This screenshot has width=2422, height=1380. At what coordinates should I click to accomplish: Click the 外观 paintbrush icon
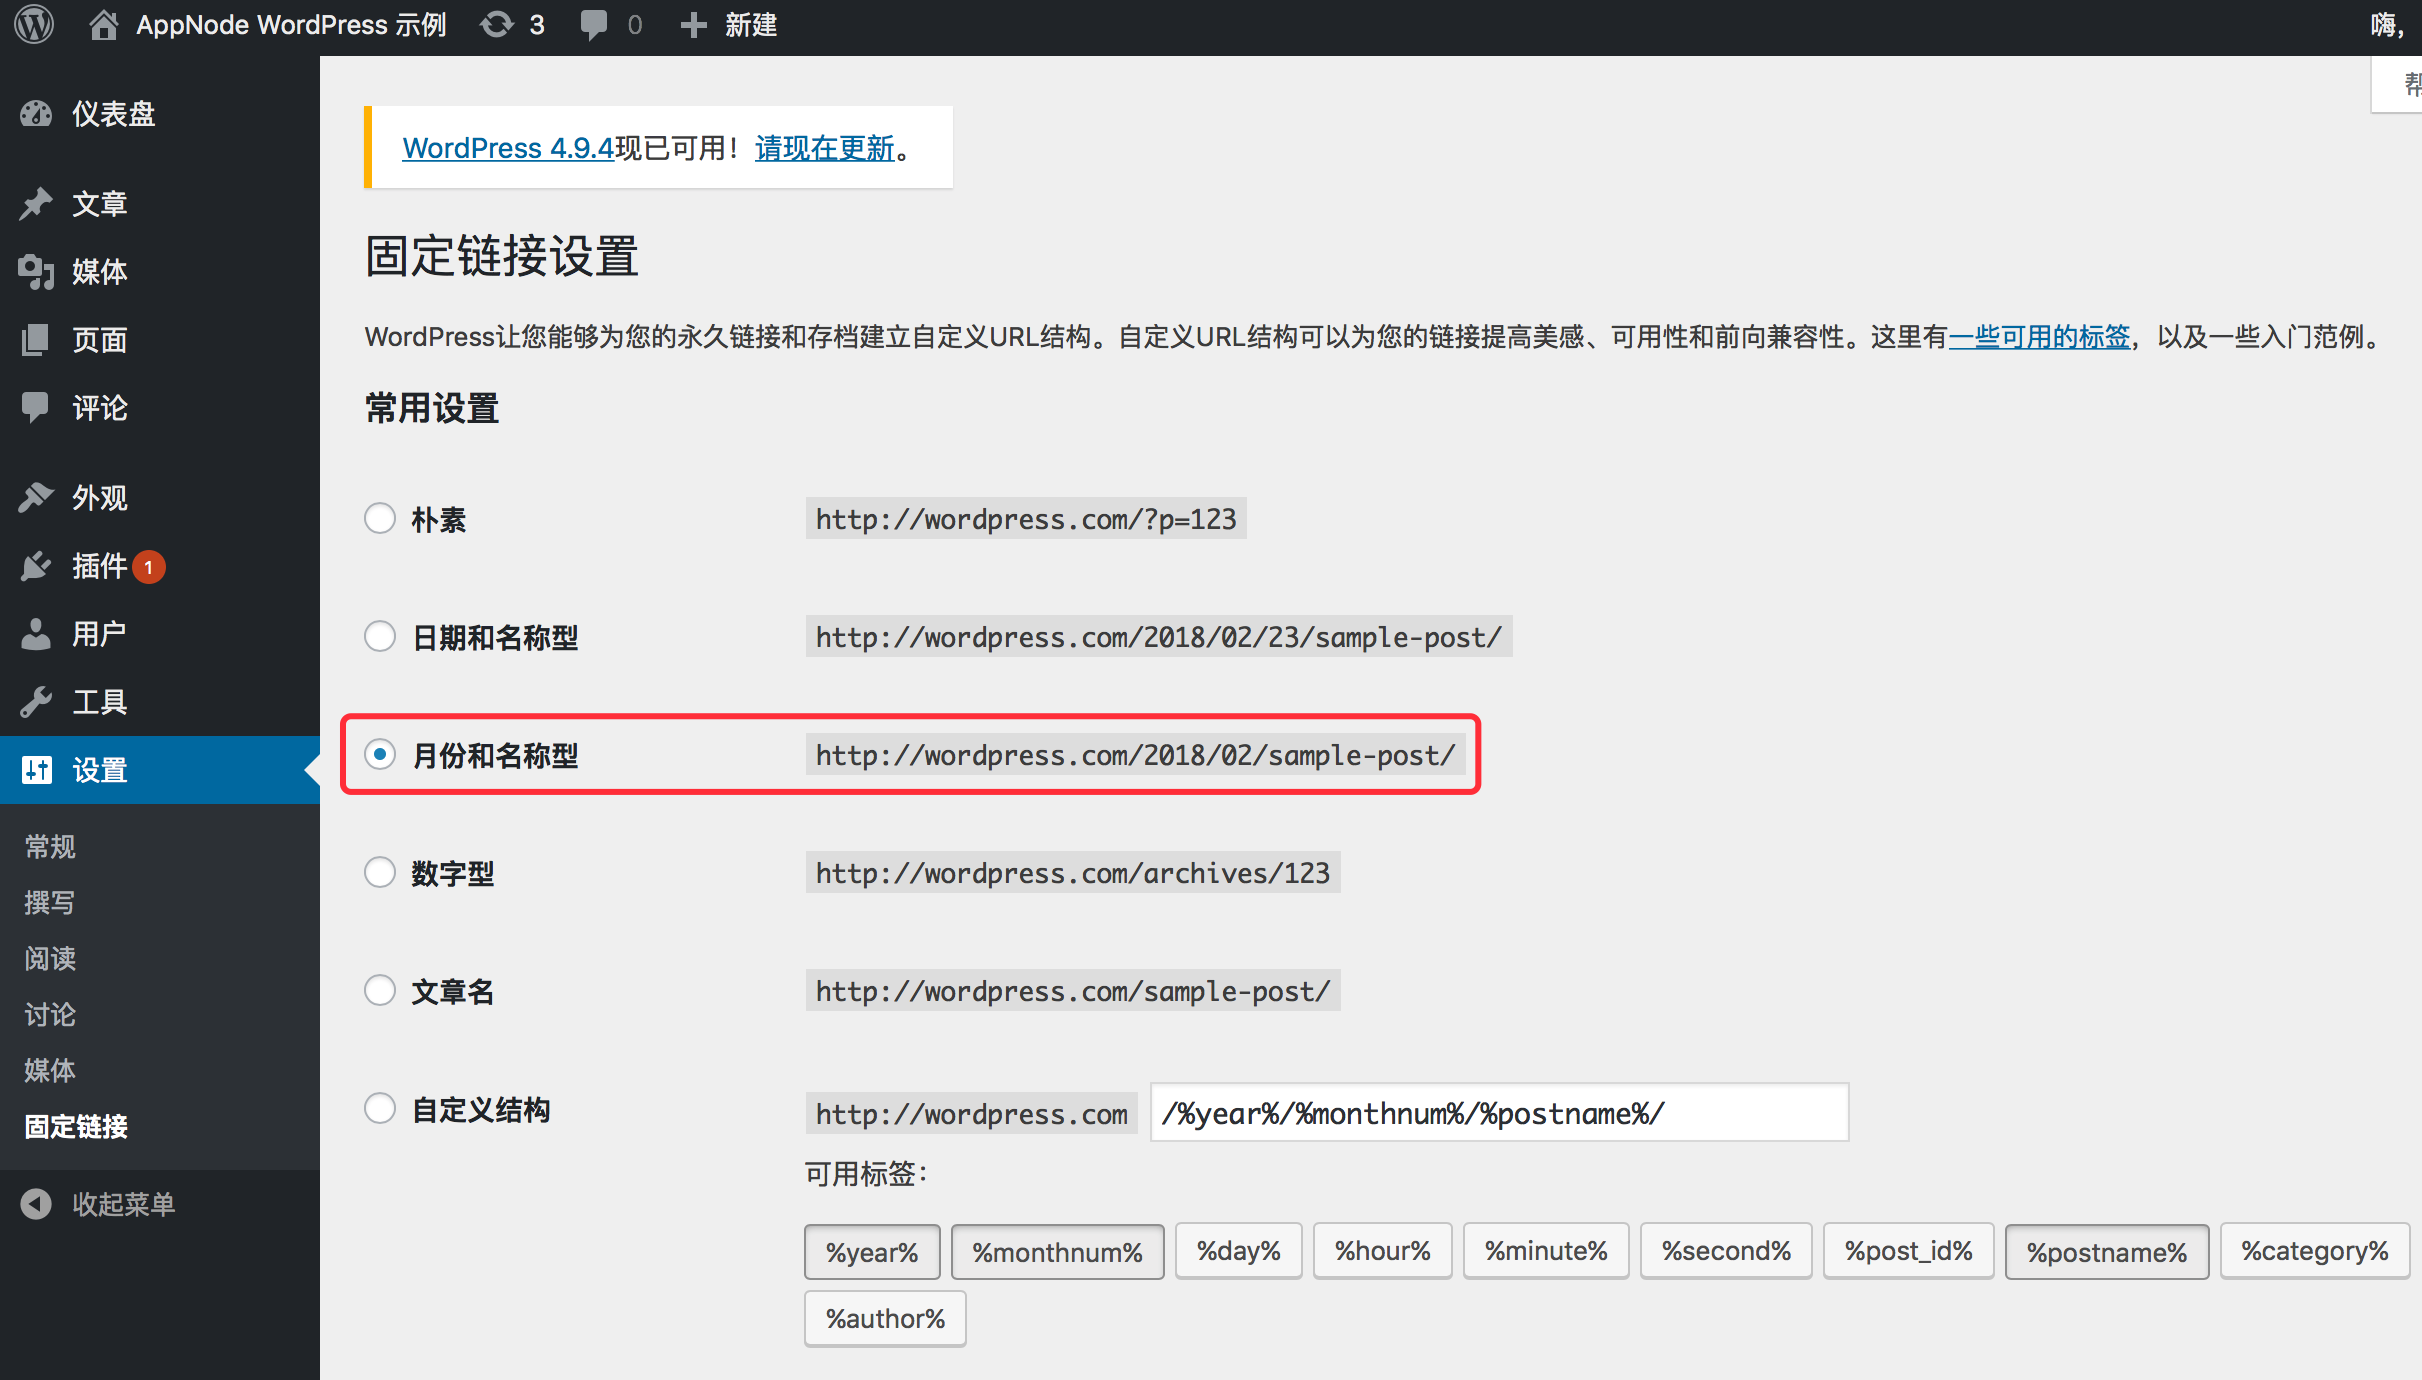(36, 497)
